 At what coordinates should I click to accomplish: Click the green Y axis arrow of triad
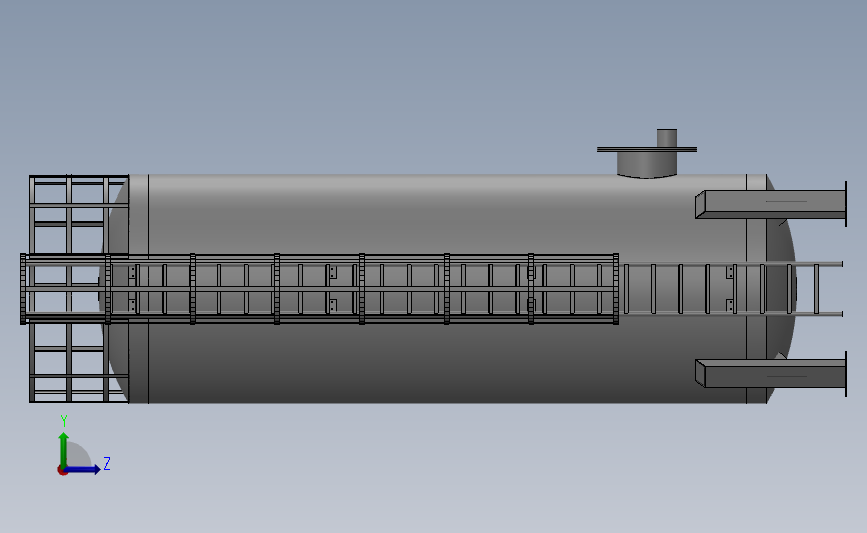click(x=64, y=449)
